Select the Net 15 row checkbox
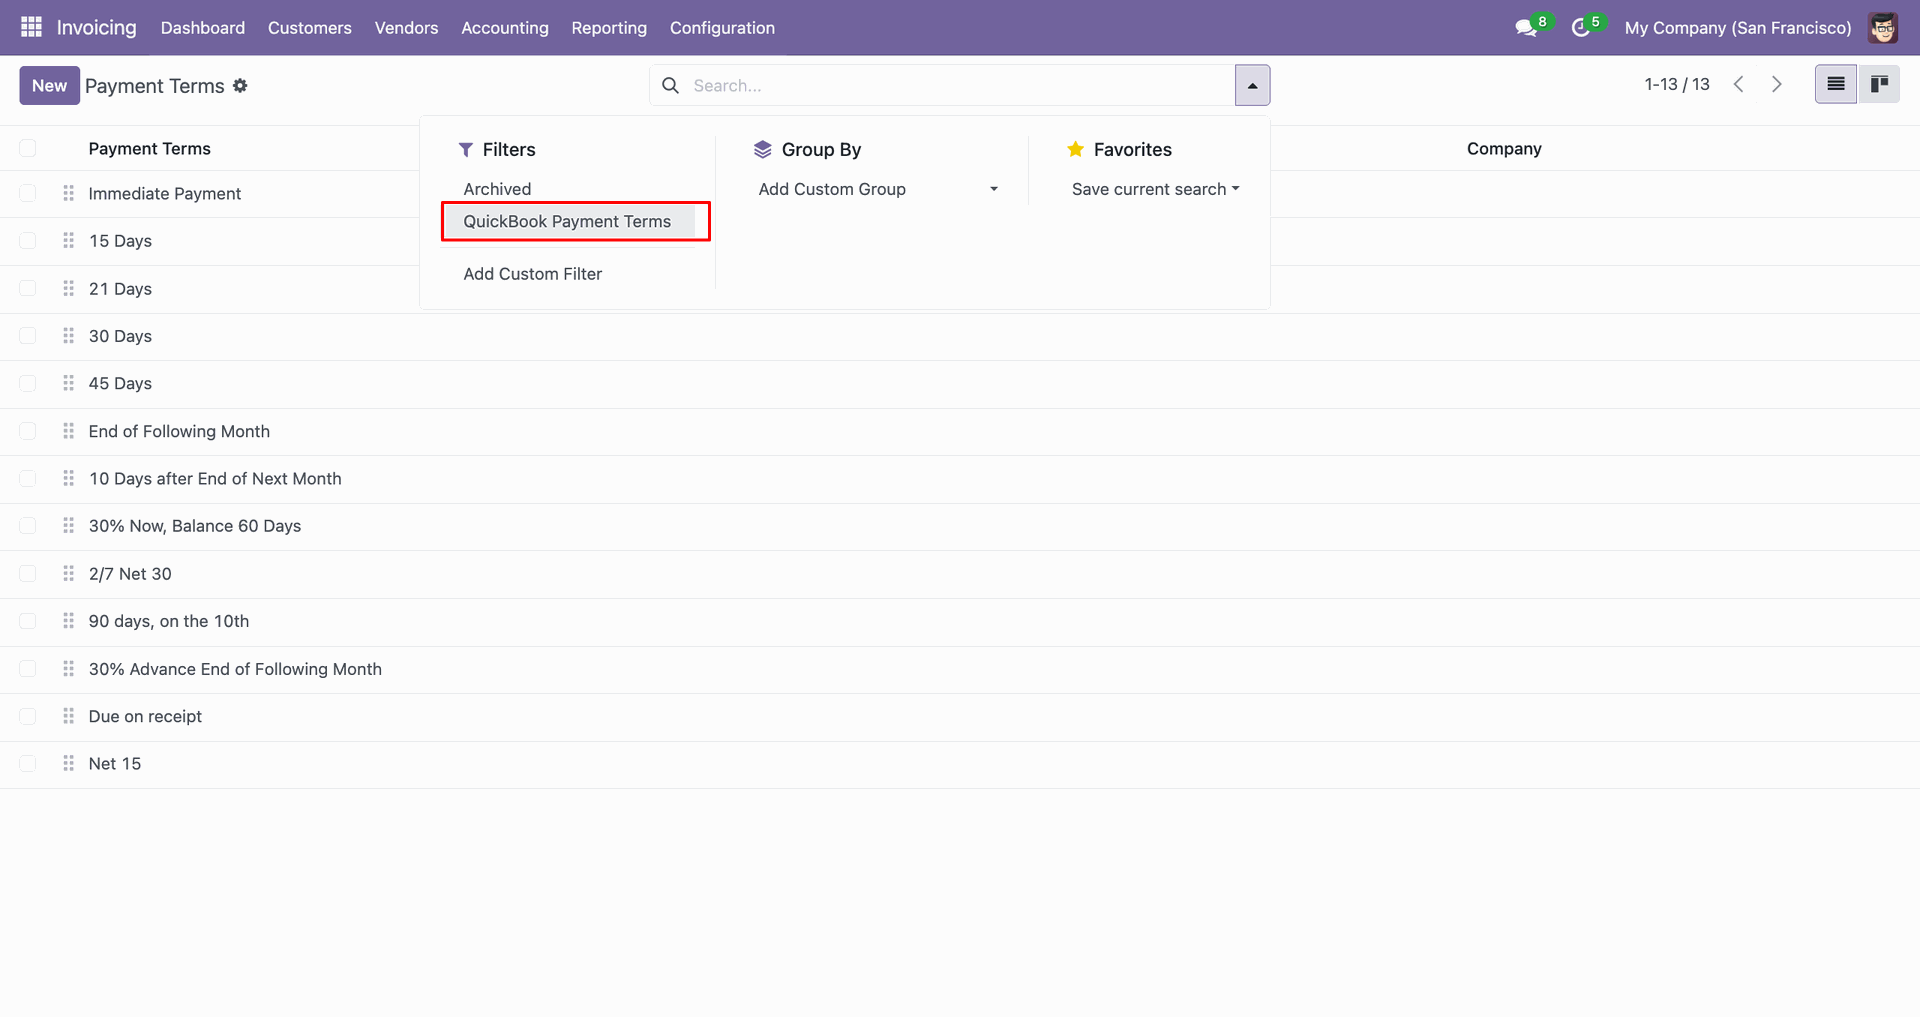 click(28, 764)
